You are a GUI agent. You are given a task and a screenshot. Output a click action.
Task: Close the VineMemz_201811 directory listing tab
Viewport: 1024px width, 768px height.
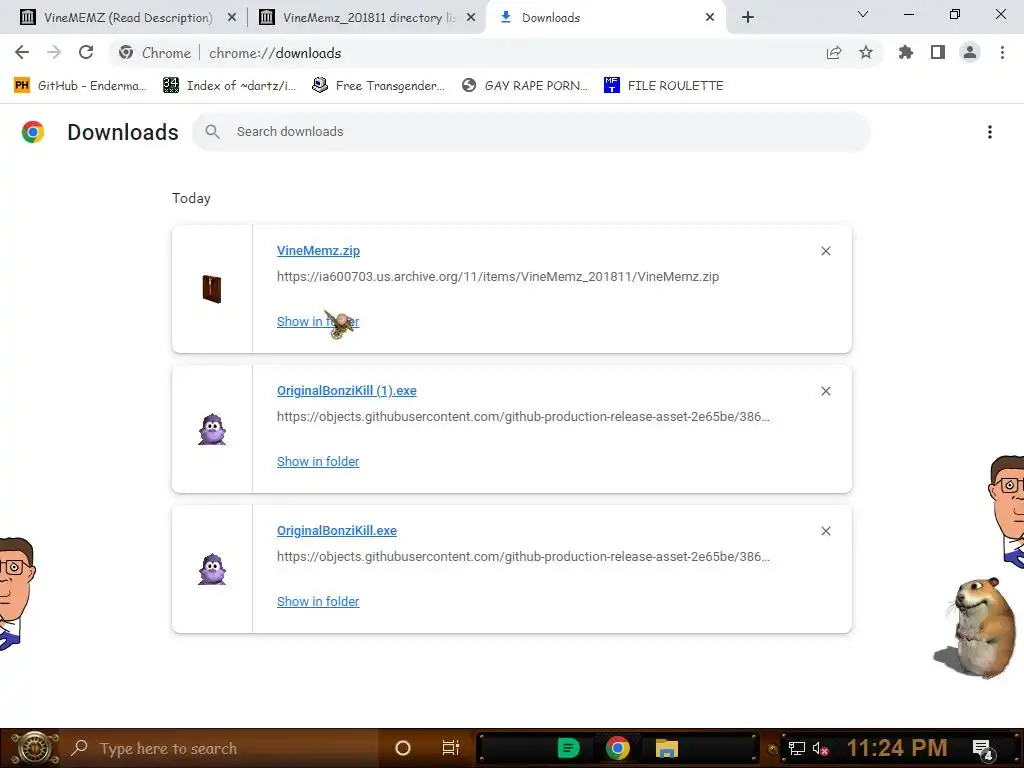pyautogui.click(x=471, y=18)
